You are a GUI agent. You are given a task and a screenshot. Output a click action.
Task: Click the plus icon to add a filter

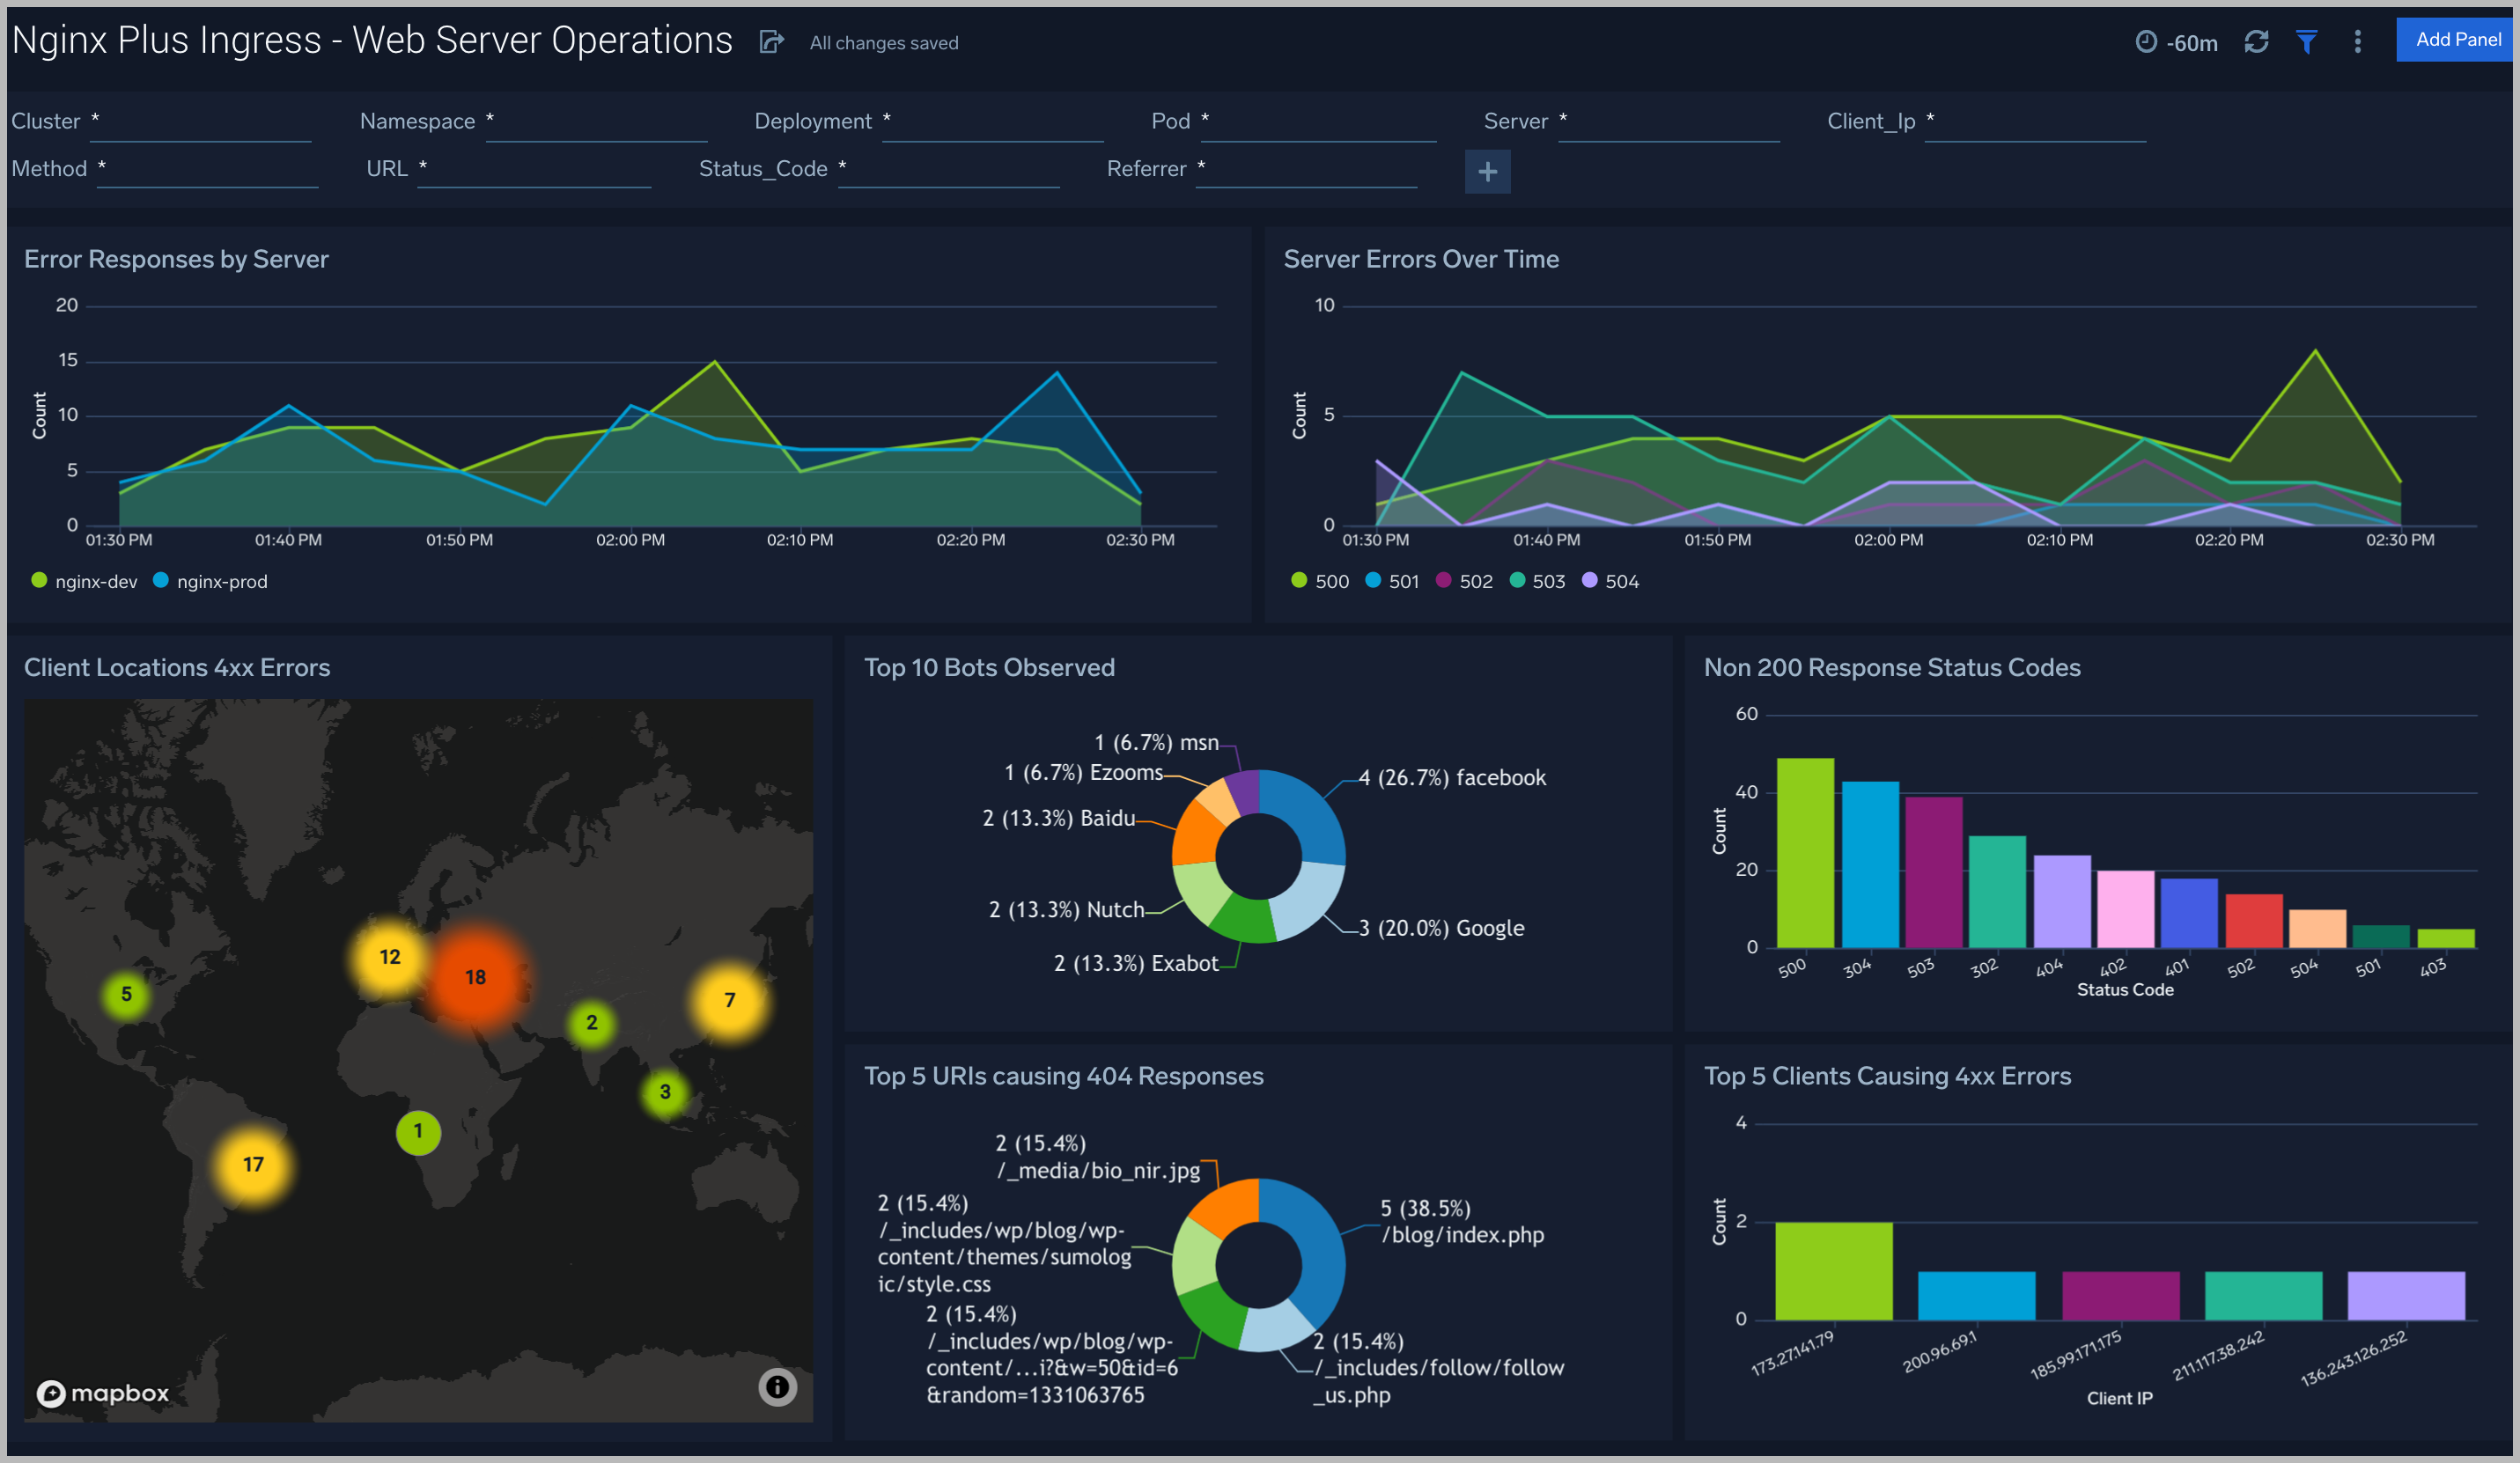point(1487,171)
